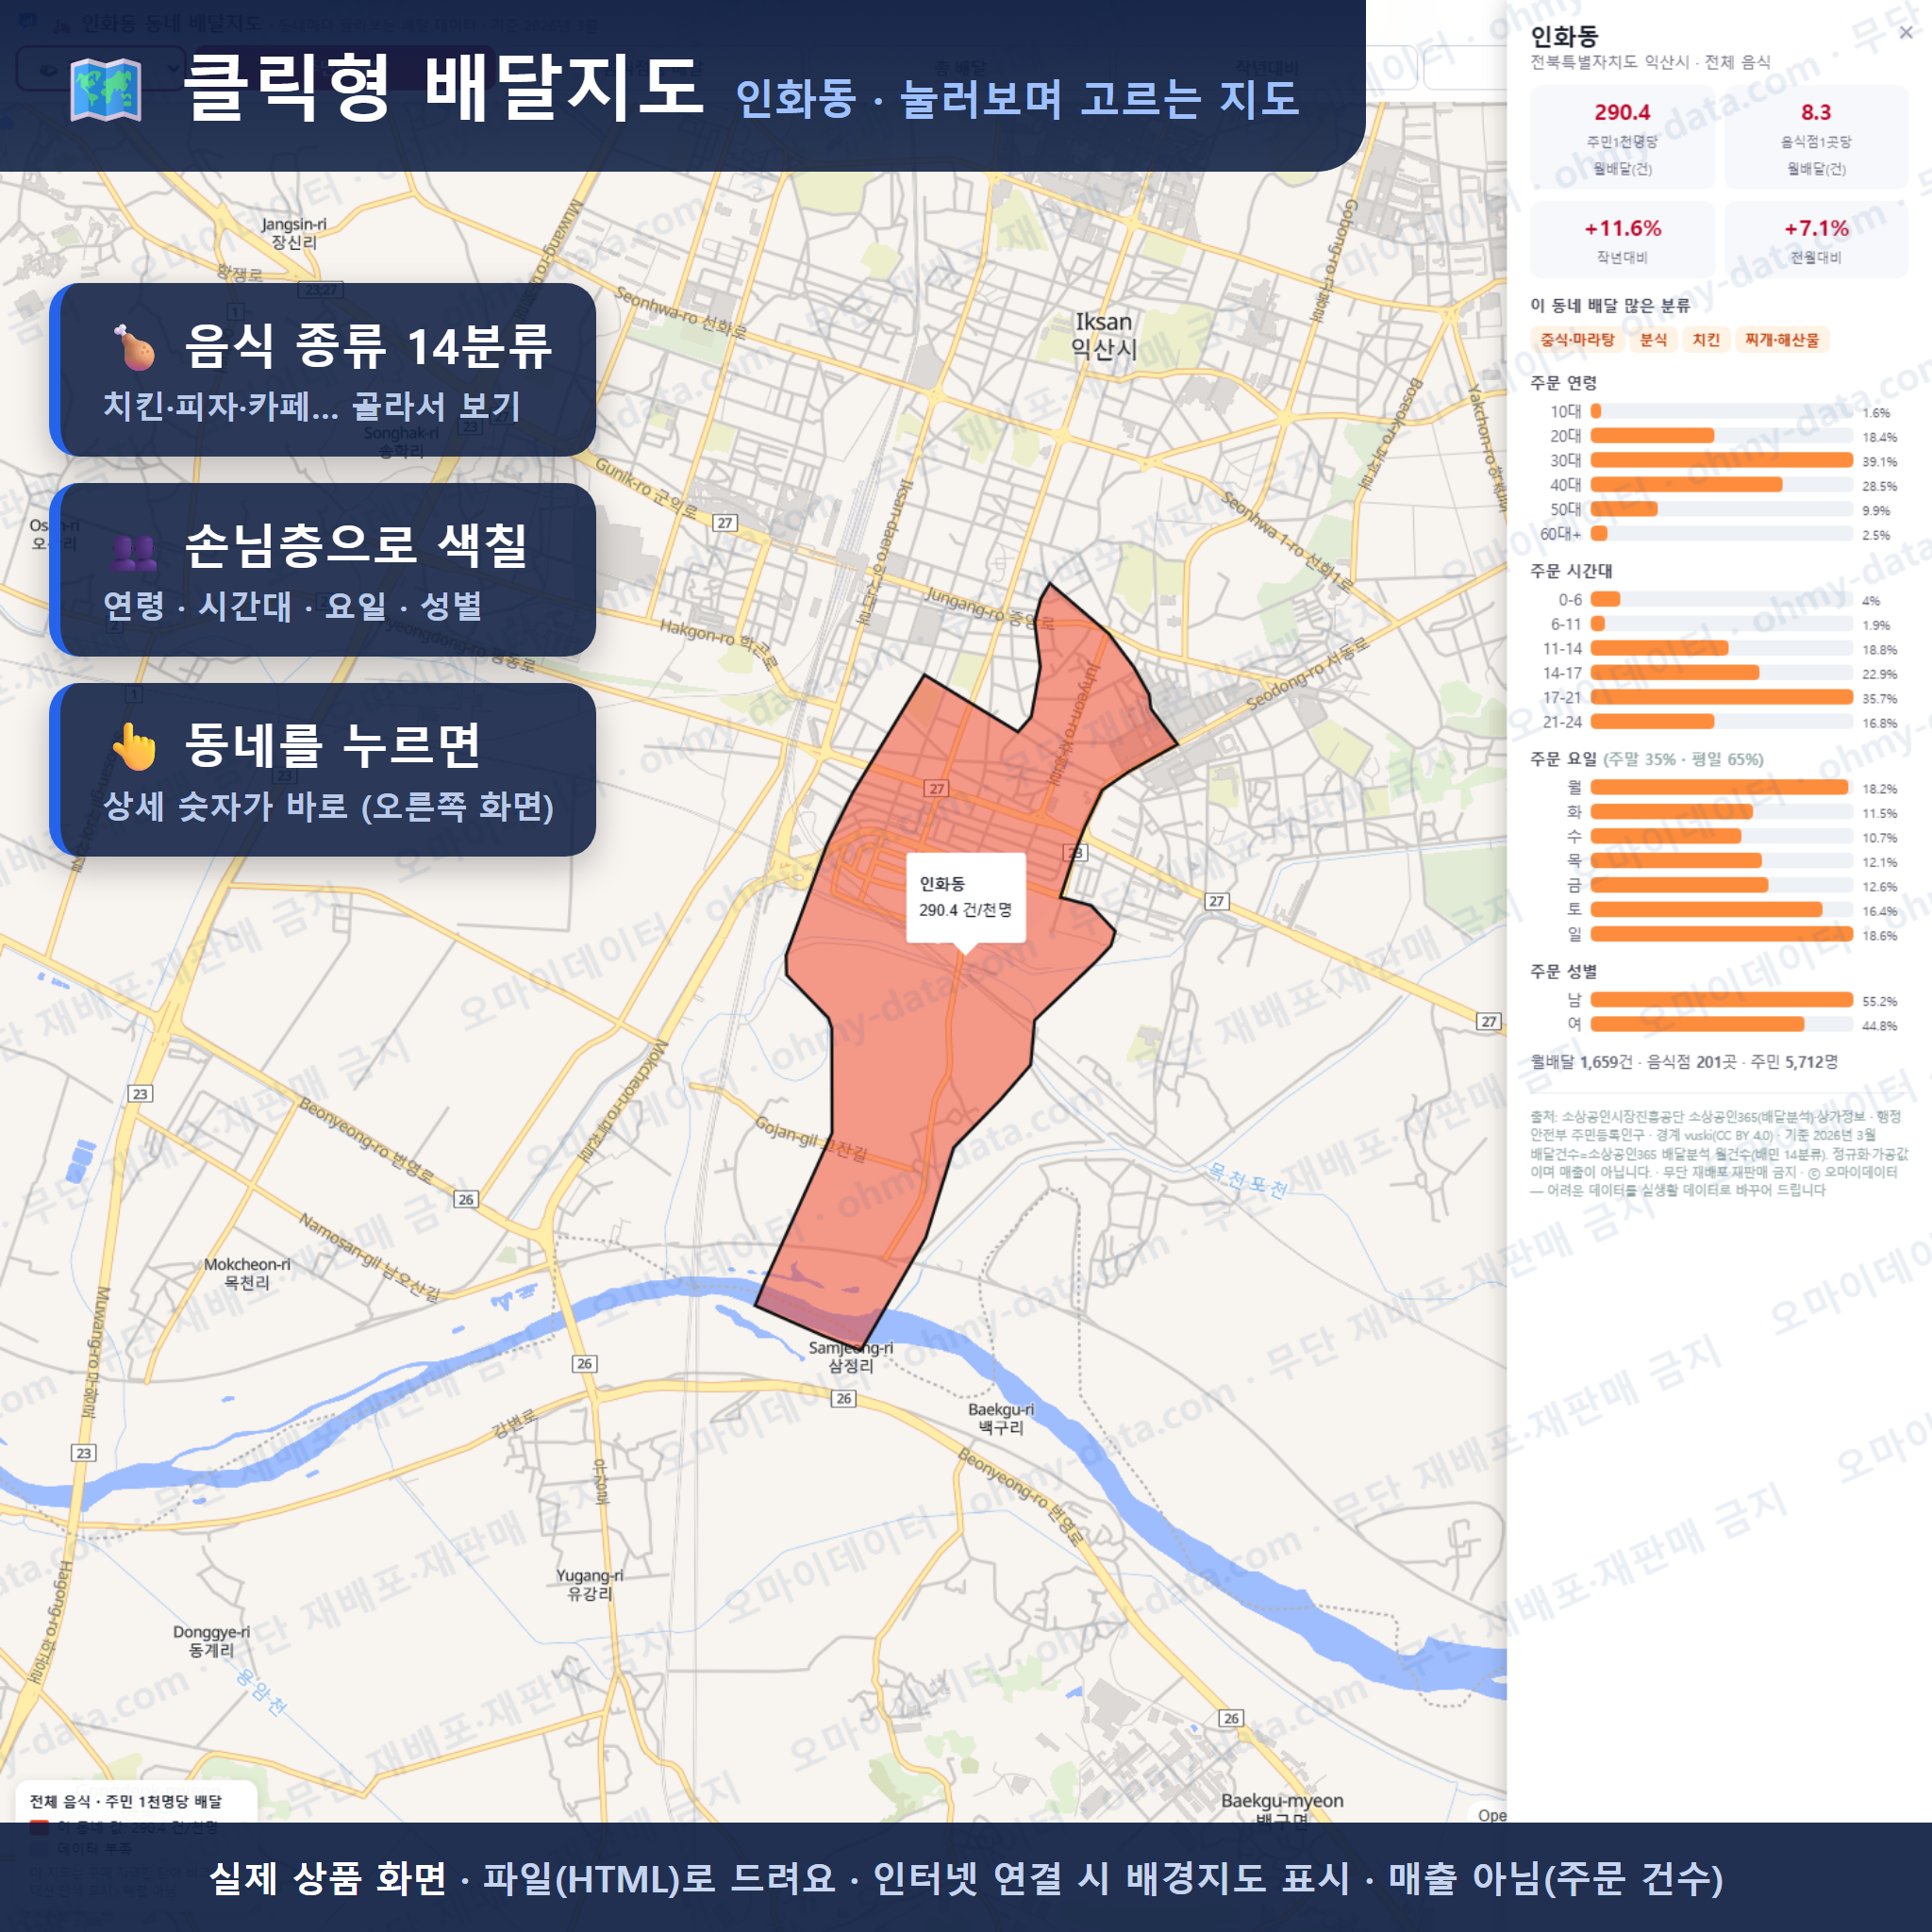1932x1932 pixels.
Task: Click the Iksan 익산시 city label on map
Action: click(x=1104, y=335)
